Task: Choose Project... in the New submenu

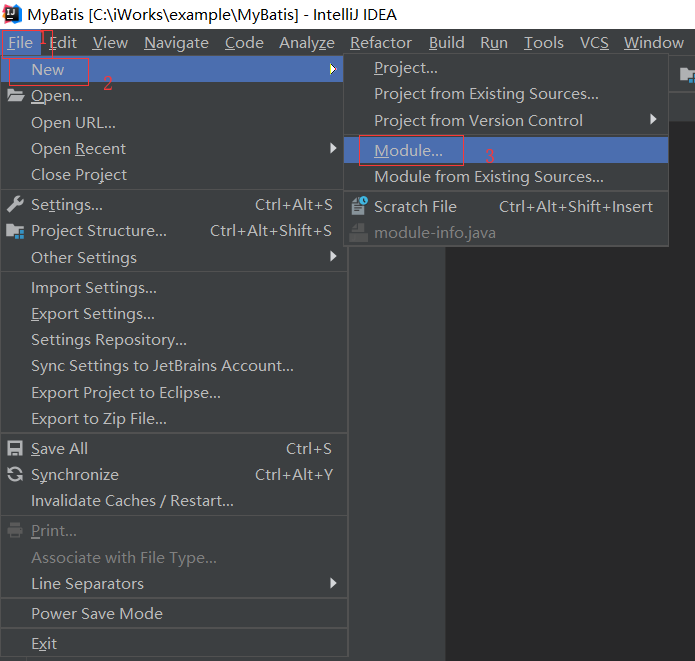Action: [406, 68]
